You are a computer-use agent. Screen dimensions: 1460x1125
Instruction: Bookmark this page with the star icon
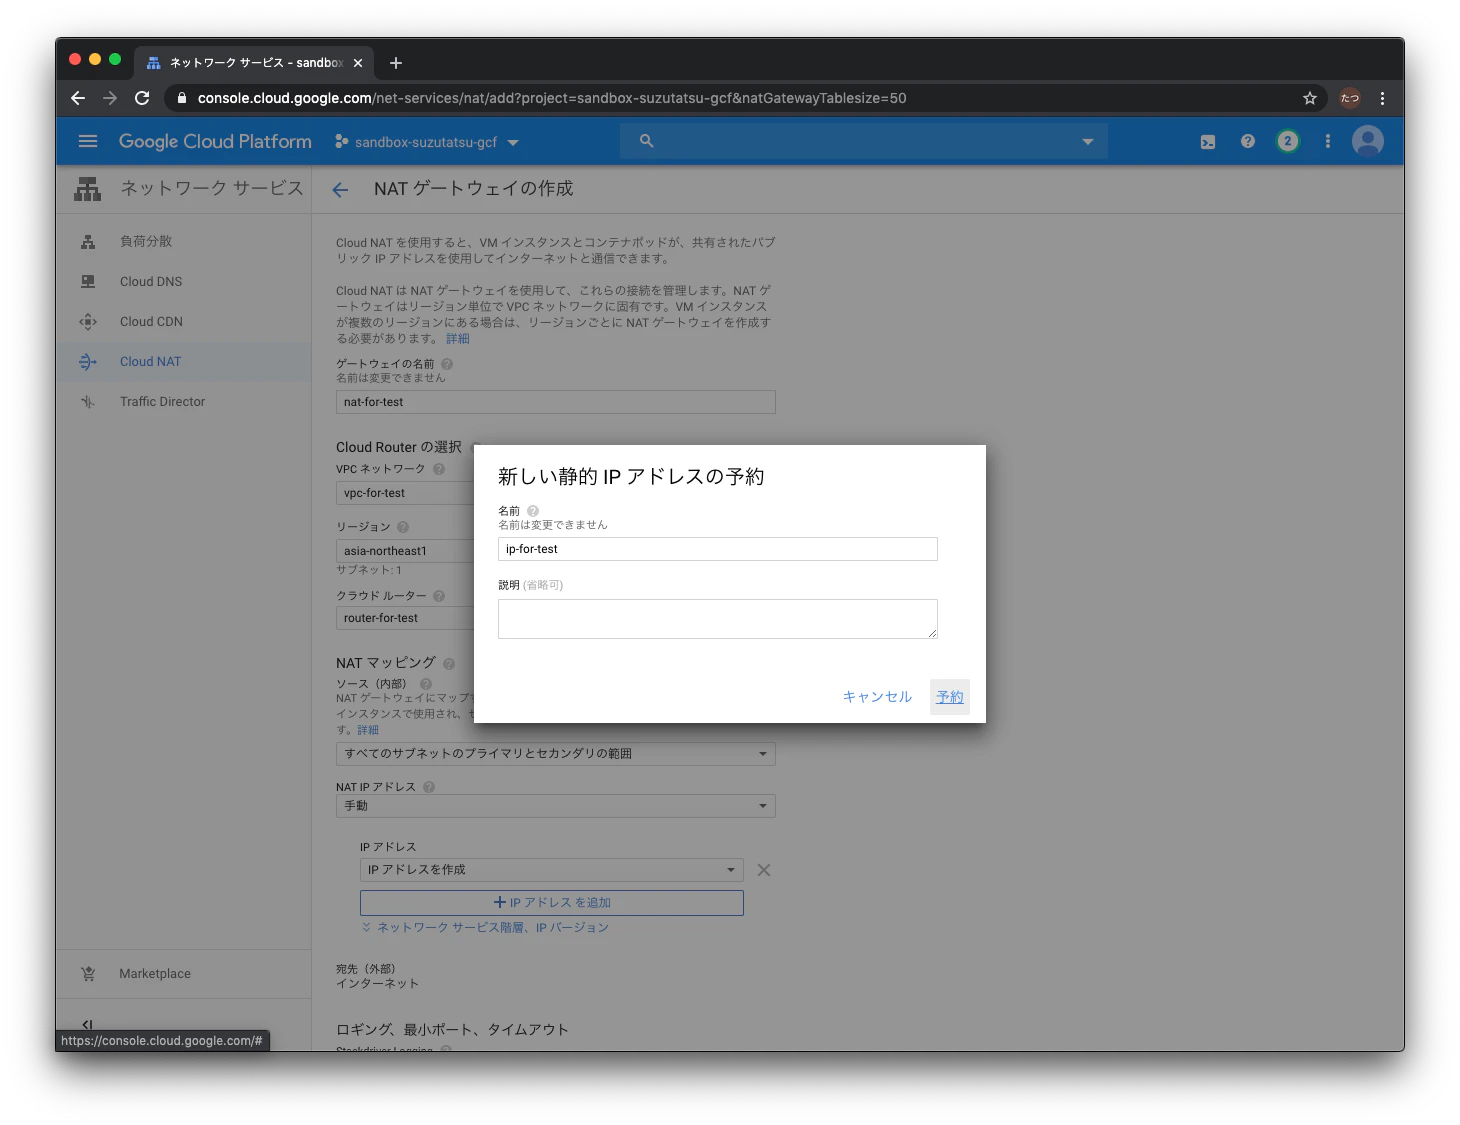click(1310, 98)
